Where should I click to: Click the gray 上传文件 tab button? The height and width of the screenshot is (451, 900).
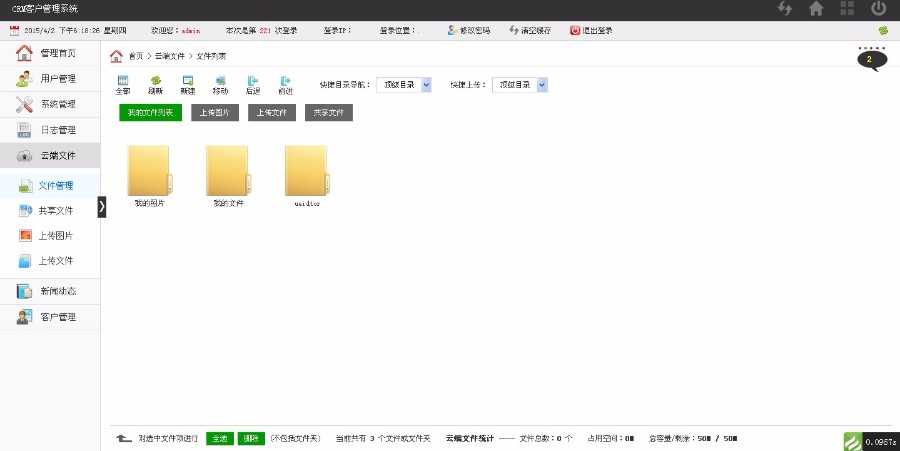[x=271, y=112]
